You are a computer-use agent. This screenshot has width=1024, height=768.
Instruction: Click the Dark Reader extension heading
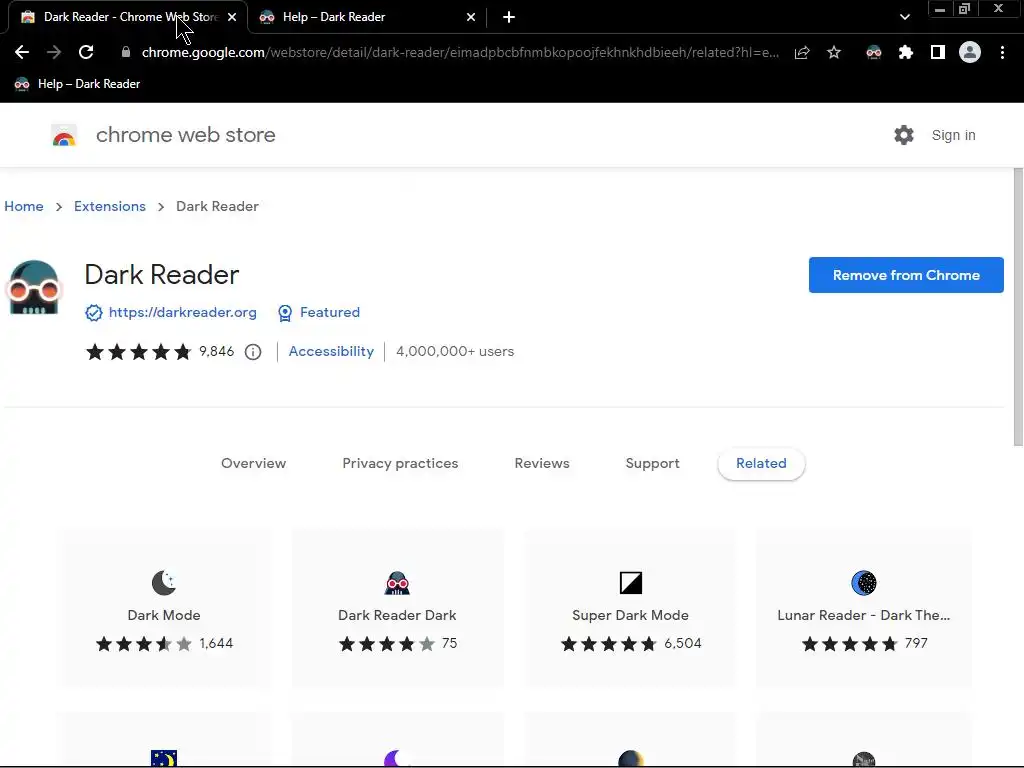point(161,275)
